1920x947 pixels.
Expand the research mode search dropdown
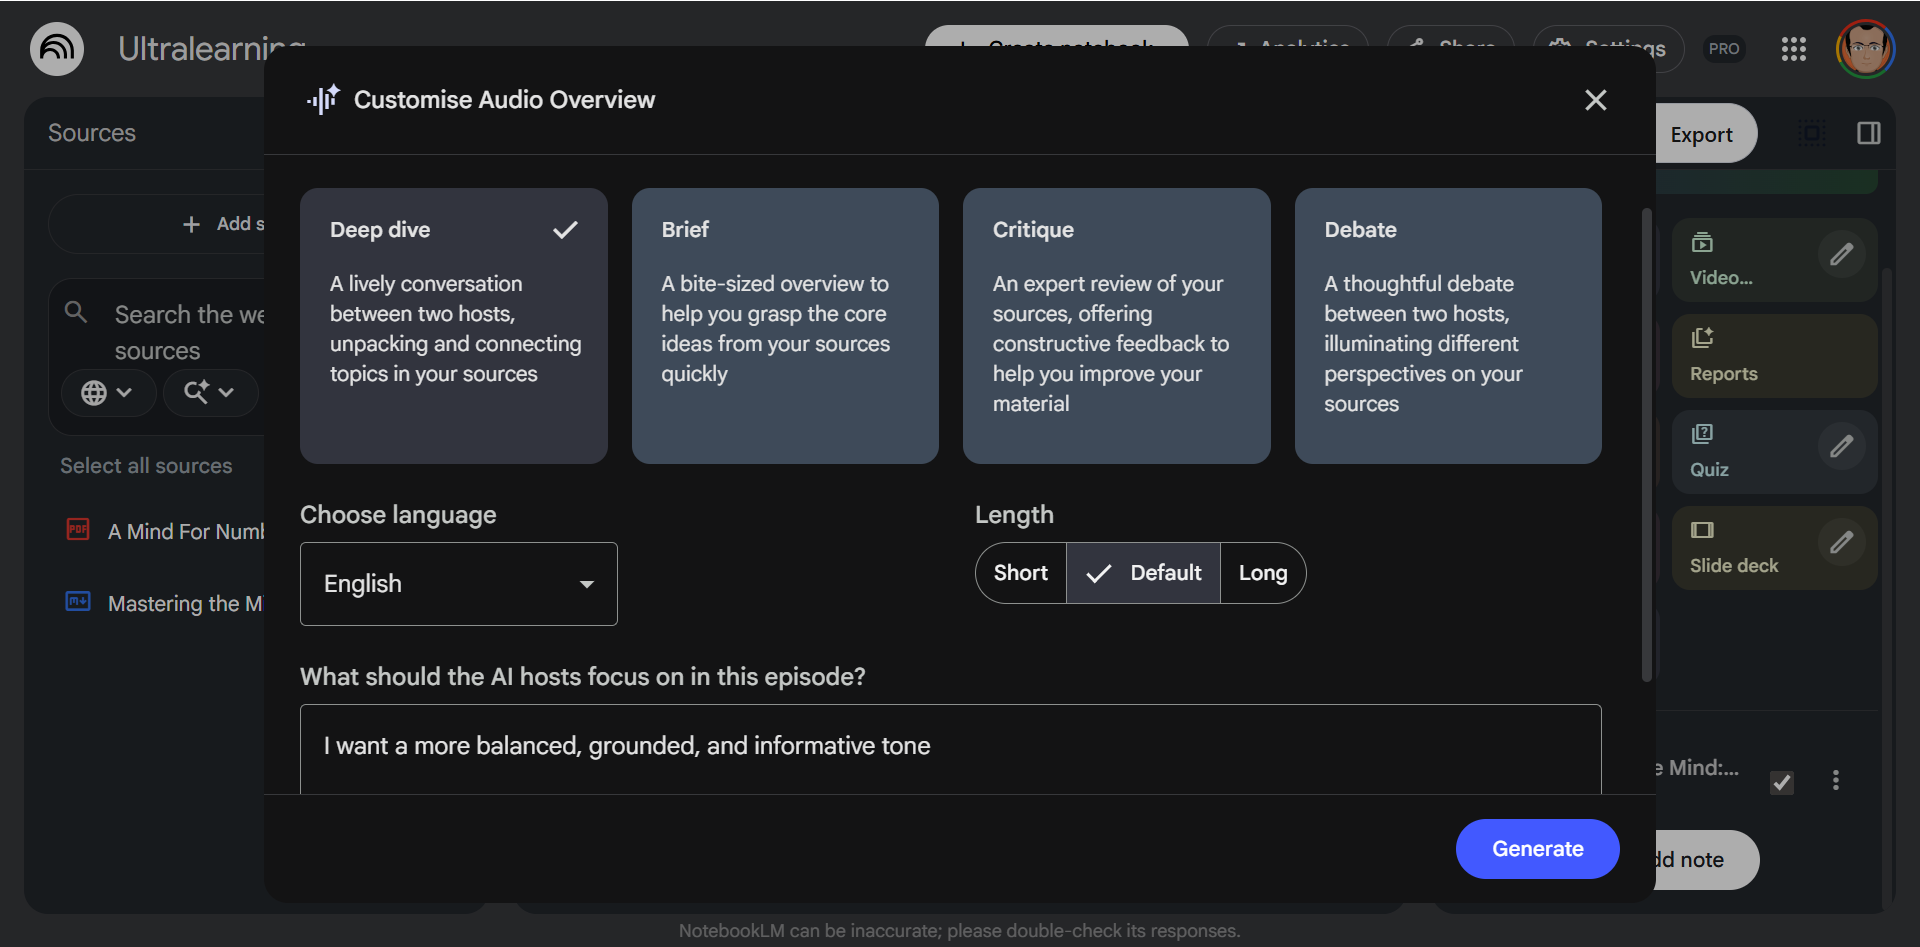tap(209, 393)
